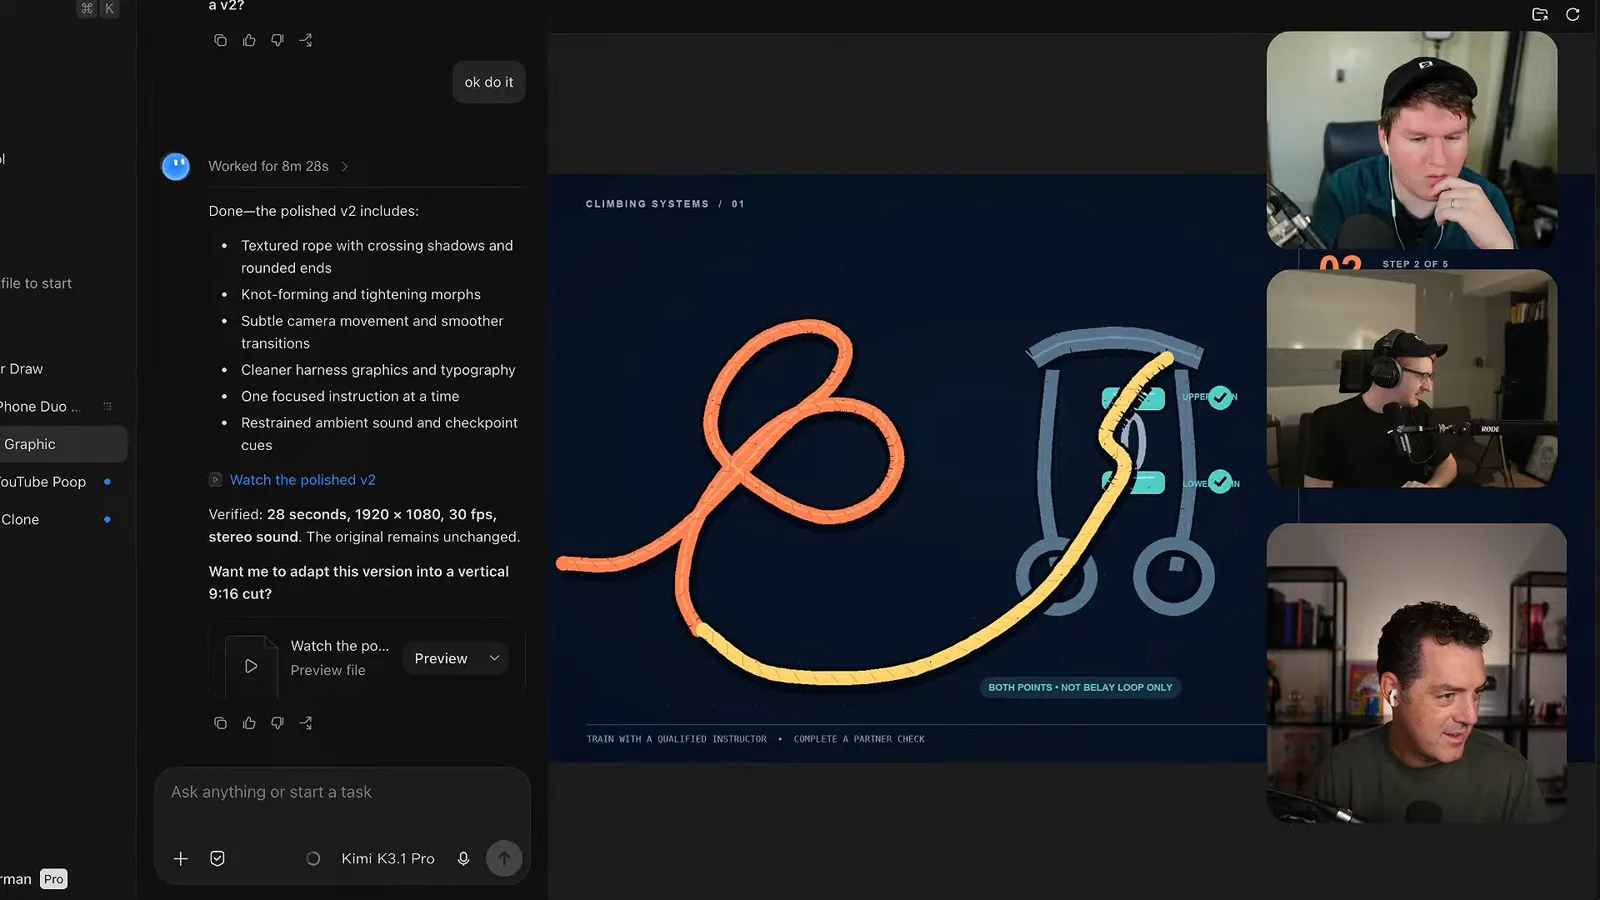Click the Pro badge in sidebar footer
This screenshot has width=1600, height=900.
point(53,879)
